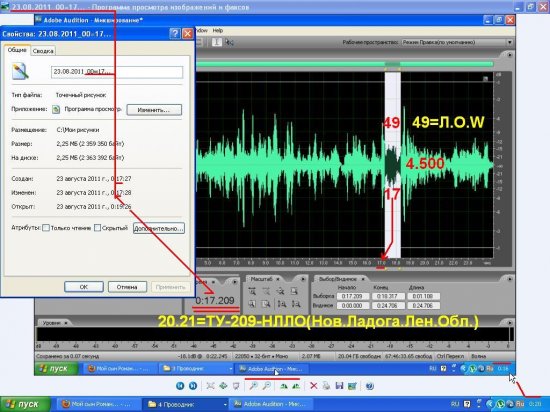Open the Масштаб panel options arrow
Image resolution: width=550 pixels, height=412 pixels.
point(303,279)
